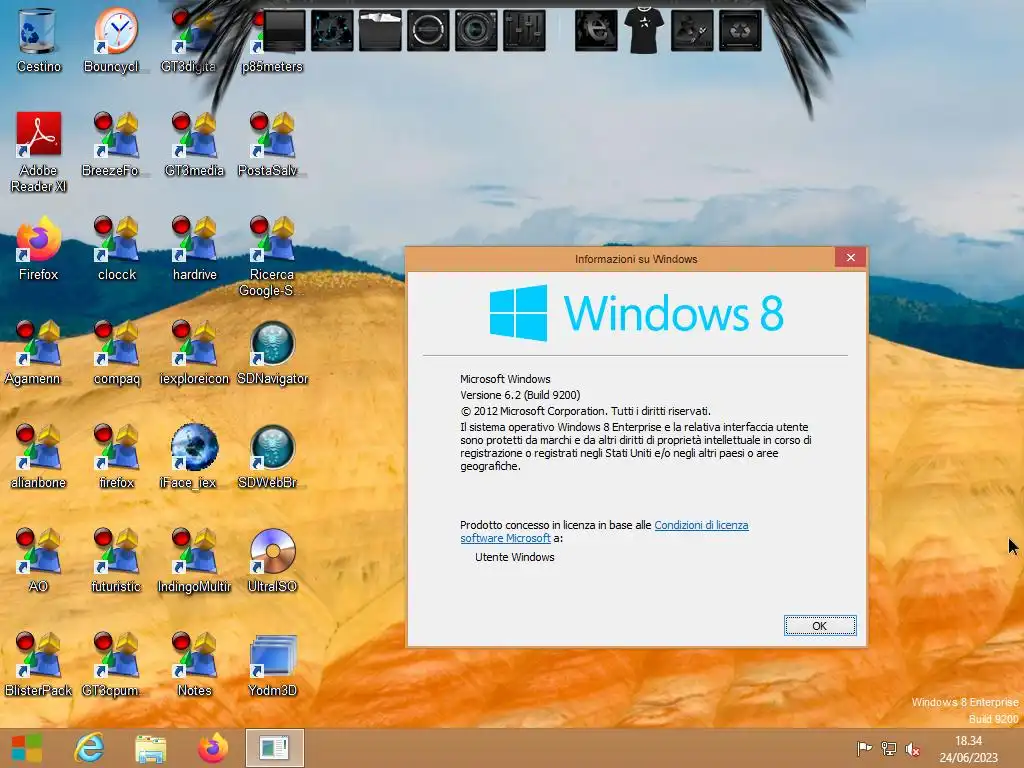Open Internet Explorer from the taskbar
The image size is (1024, 768).
(89, 748)
